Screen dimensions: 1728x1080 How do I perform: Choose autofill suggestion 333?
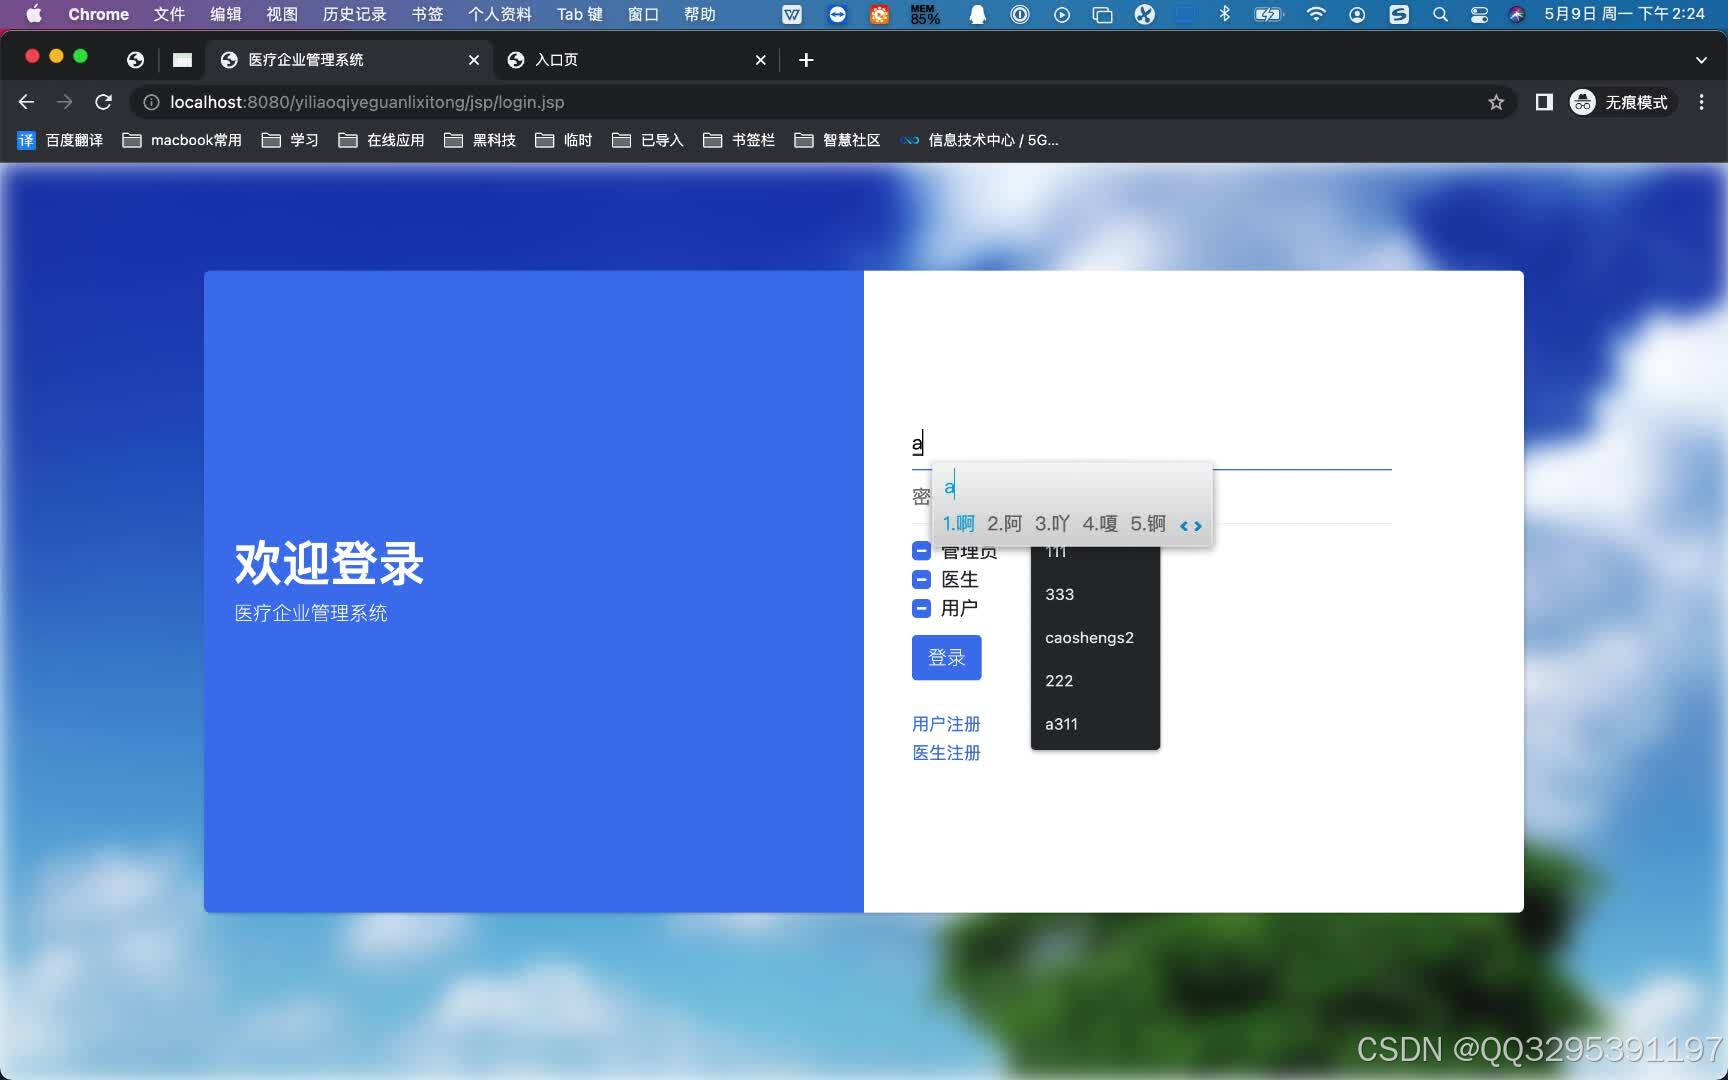click(1095, 594)
